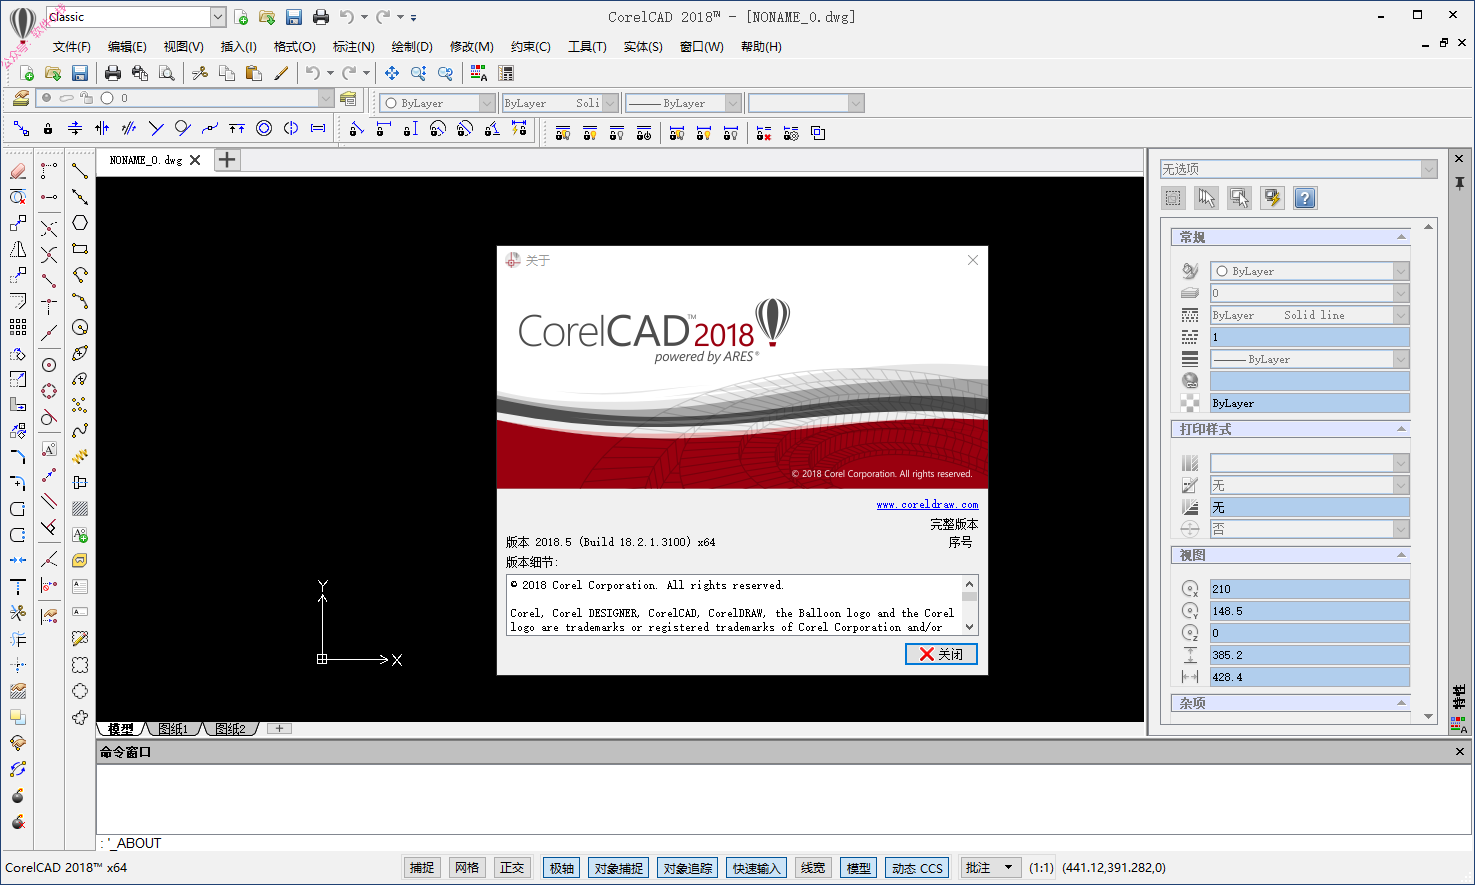Click the Quick Select icon in Properties panel

point(1272,198)
